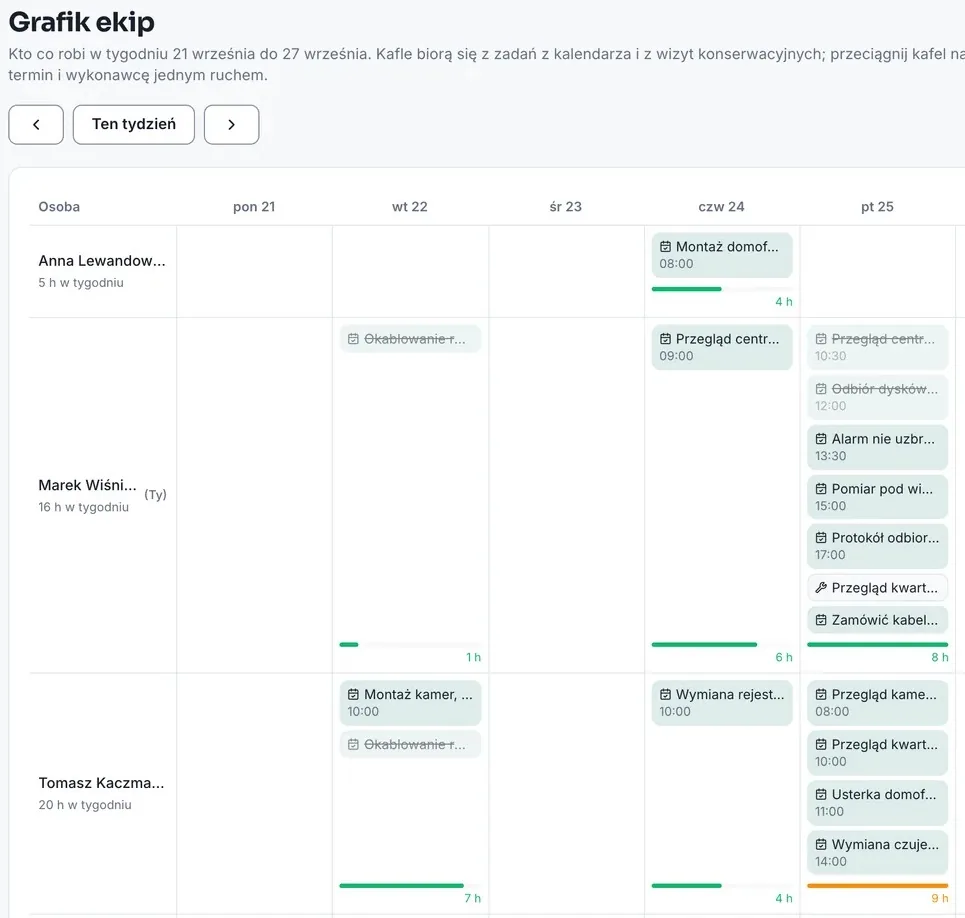
Task: Click the wrench icon on Przegląd kwart... tile
Action: (x=821, y=588)
